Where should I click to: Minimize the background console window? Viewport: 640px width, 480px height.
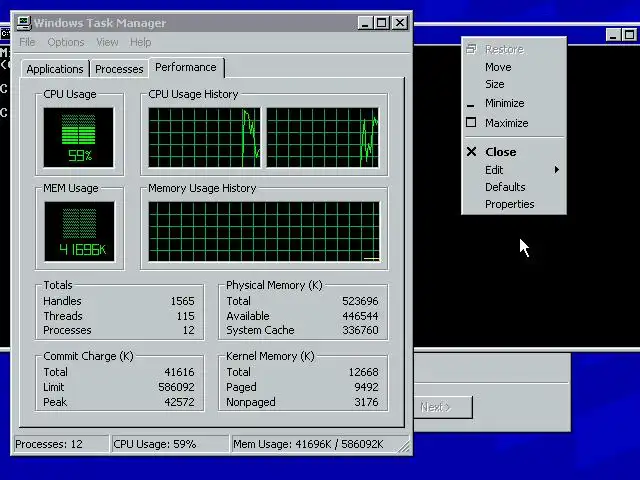click(x=613, y=35)
